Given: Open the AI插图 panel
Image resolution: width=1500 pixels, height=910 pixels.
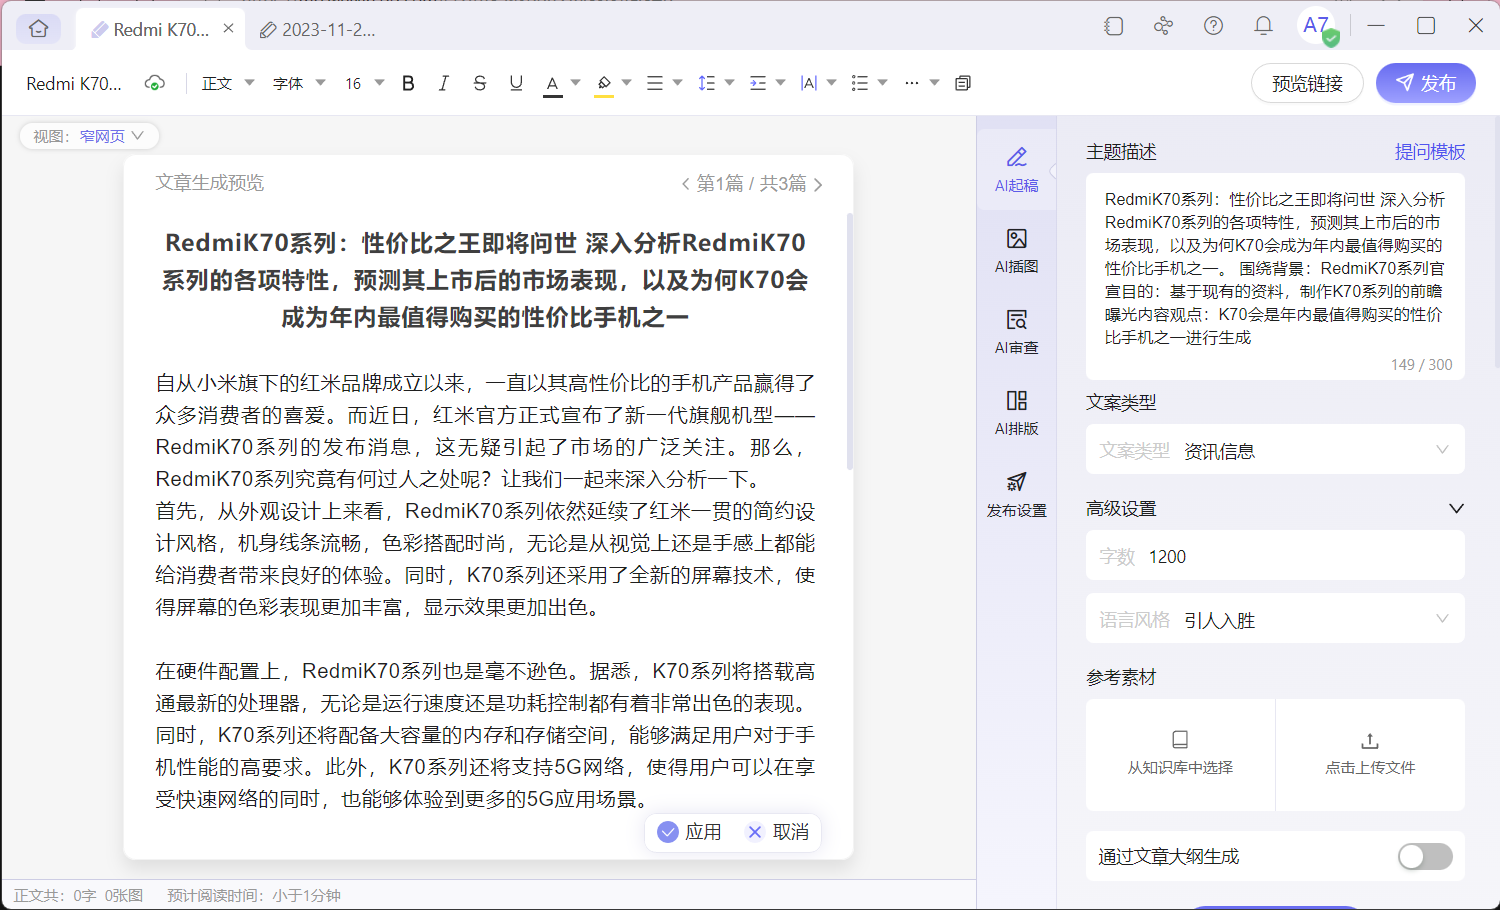Looking at the screenshot, I should pyautogui.click(x=1016, y=248).
